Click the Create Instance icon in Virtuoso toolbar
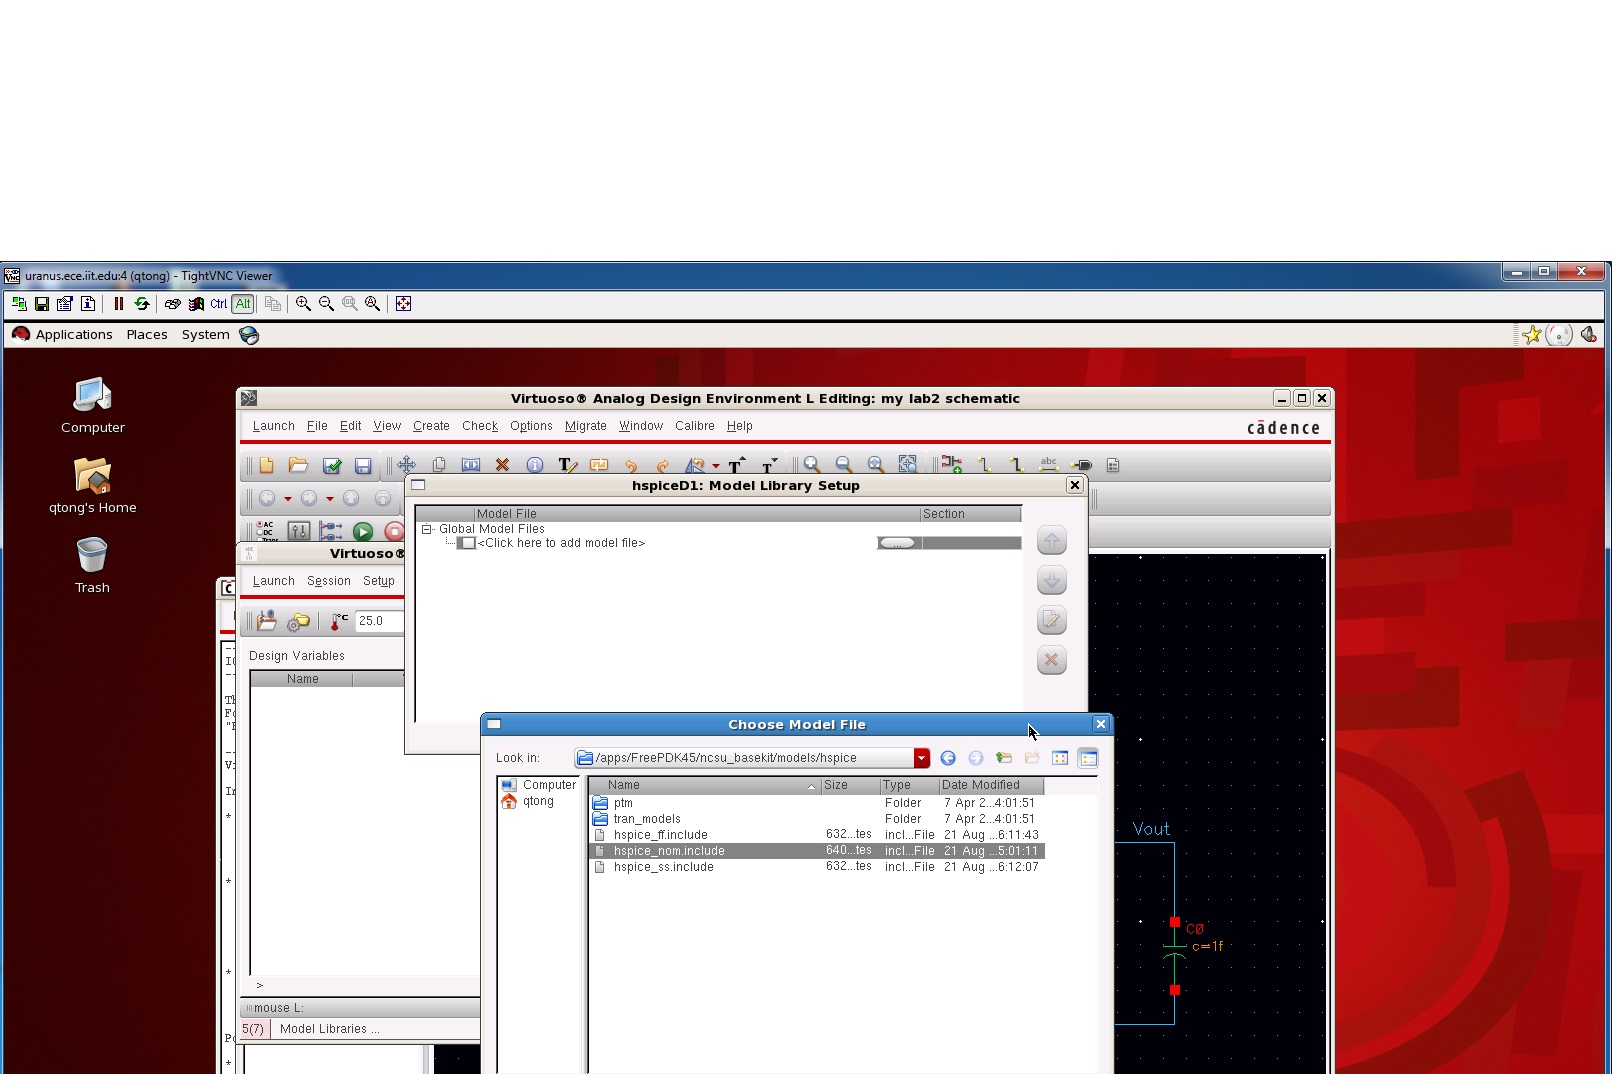This screenshot has height=1074, width=1616. tap(951, 465)
